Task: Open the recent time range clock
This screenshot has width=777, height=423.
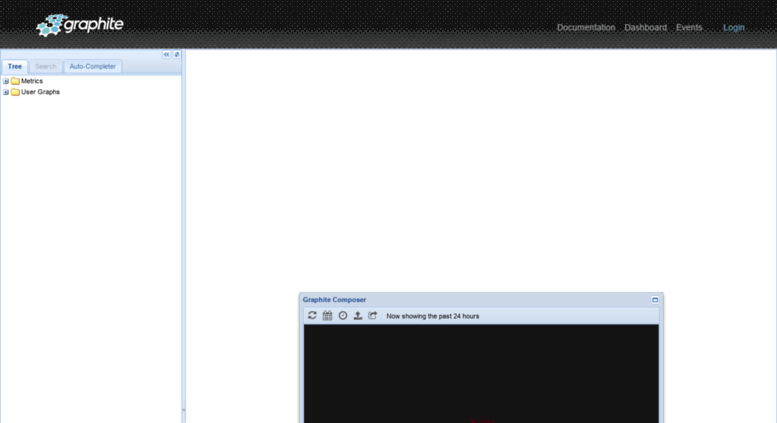Action: coord(343,316)
